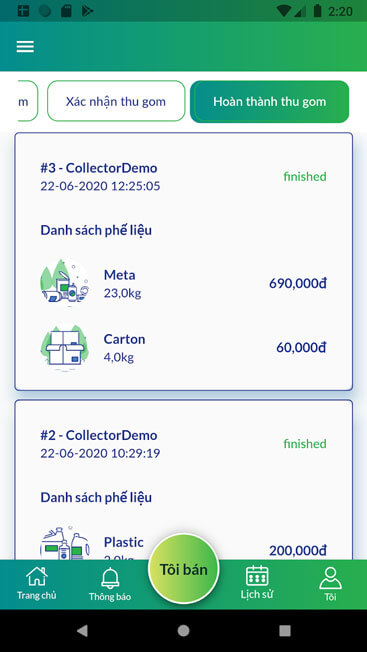Screen dimensions: 367x652
Task: Tap Carton 4,0kg item row
Action: click(183, 347)
